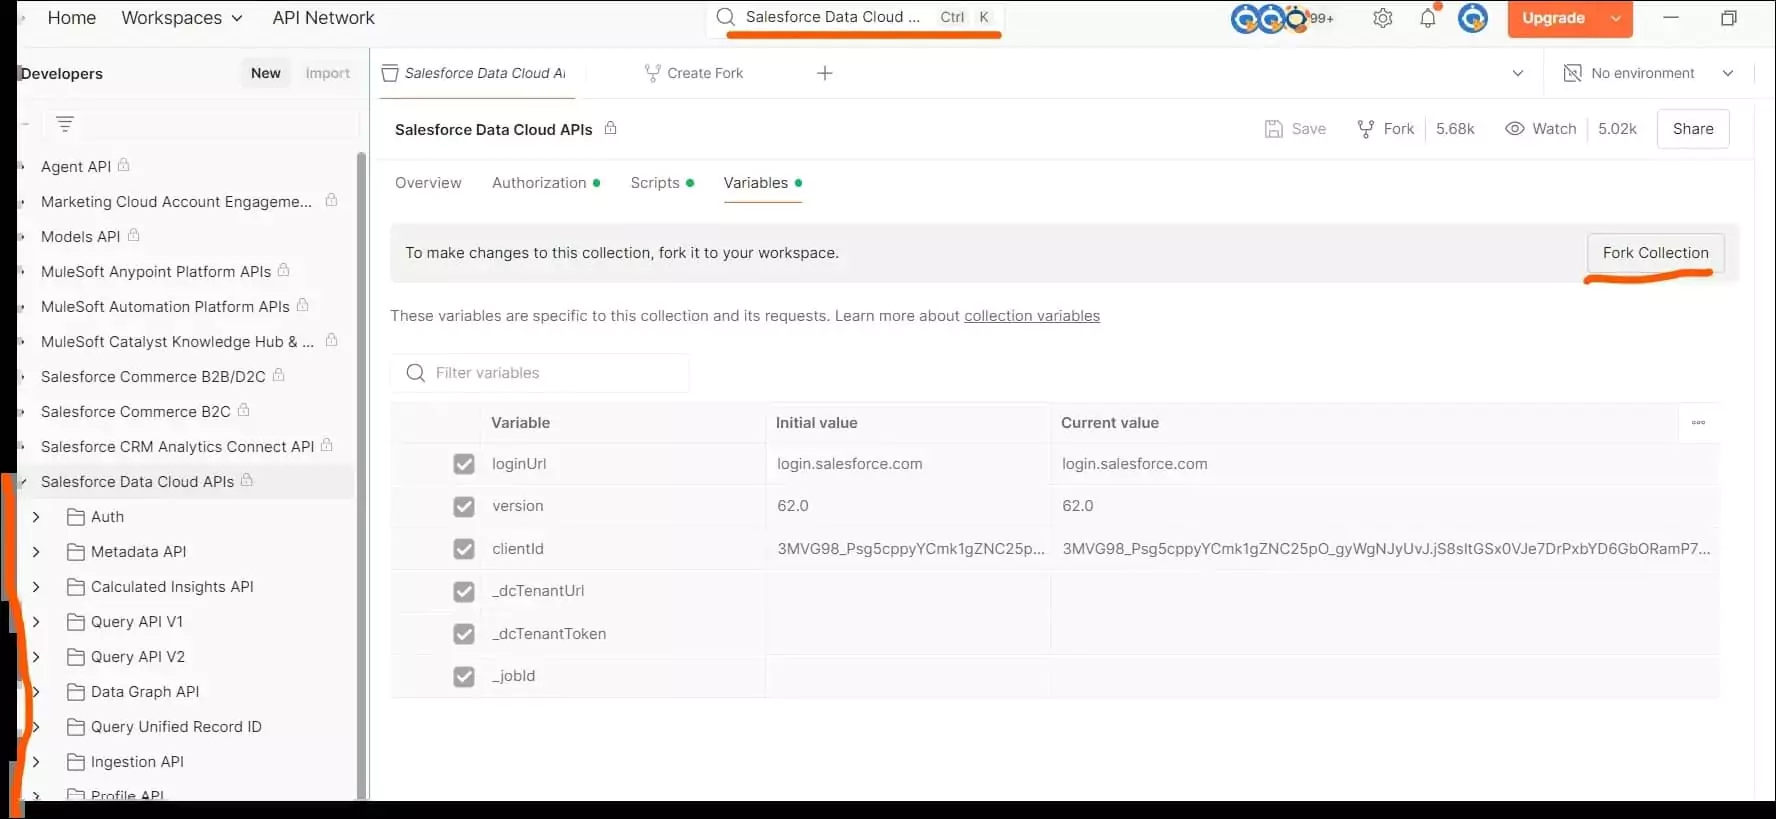
Task: Click the Data Graph API folder icon
Action: pos(75,692)
